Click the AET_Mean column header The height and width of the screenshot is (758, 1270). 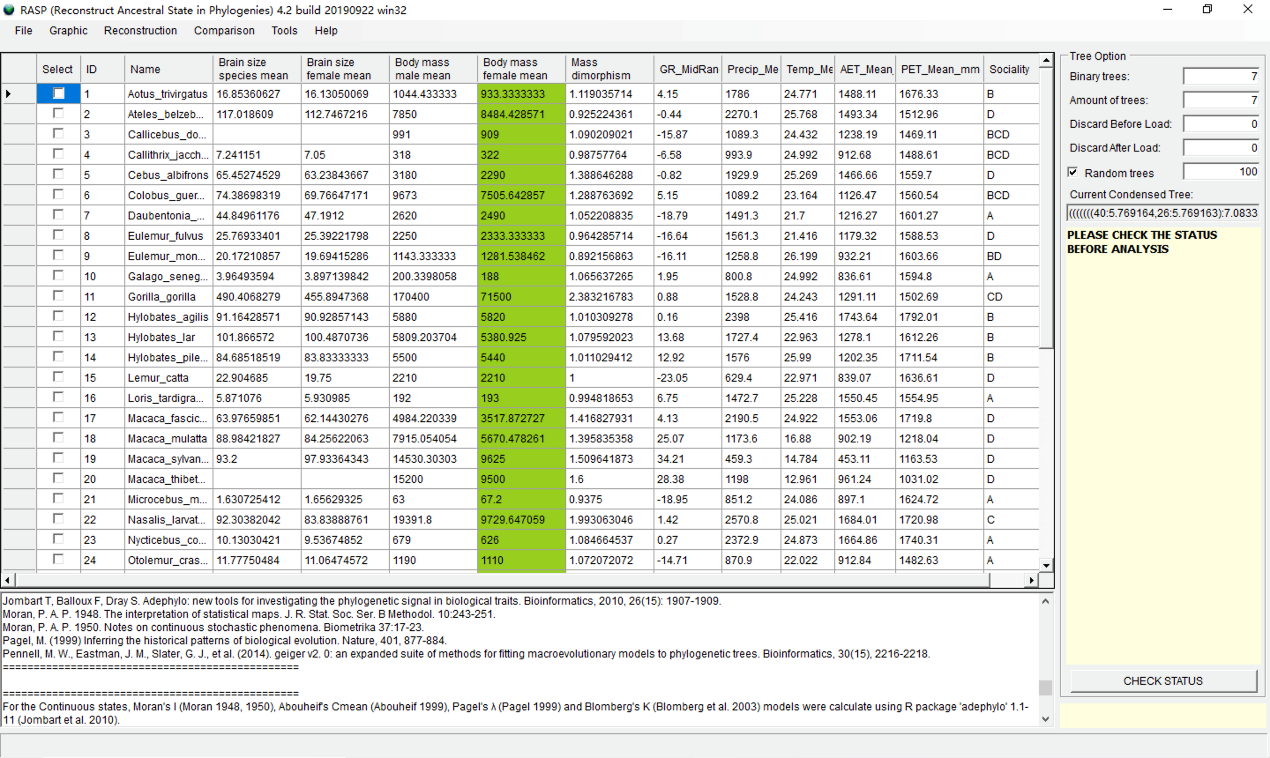[866, 69]
